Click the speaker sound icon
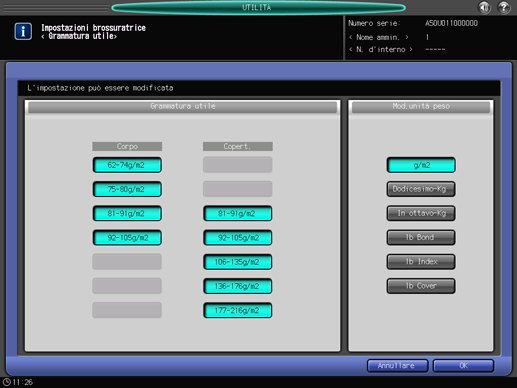This screenshot has width=517, height=388. coord(484,7)
